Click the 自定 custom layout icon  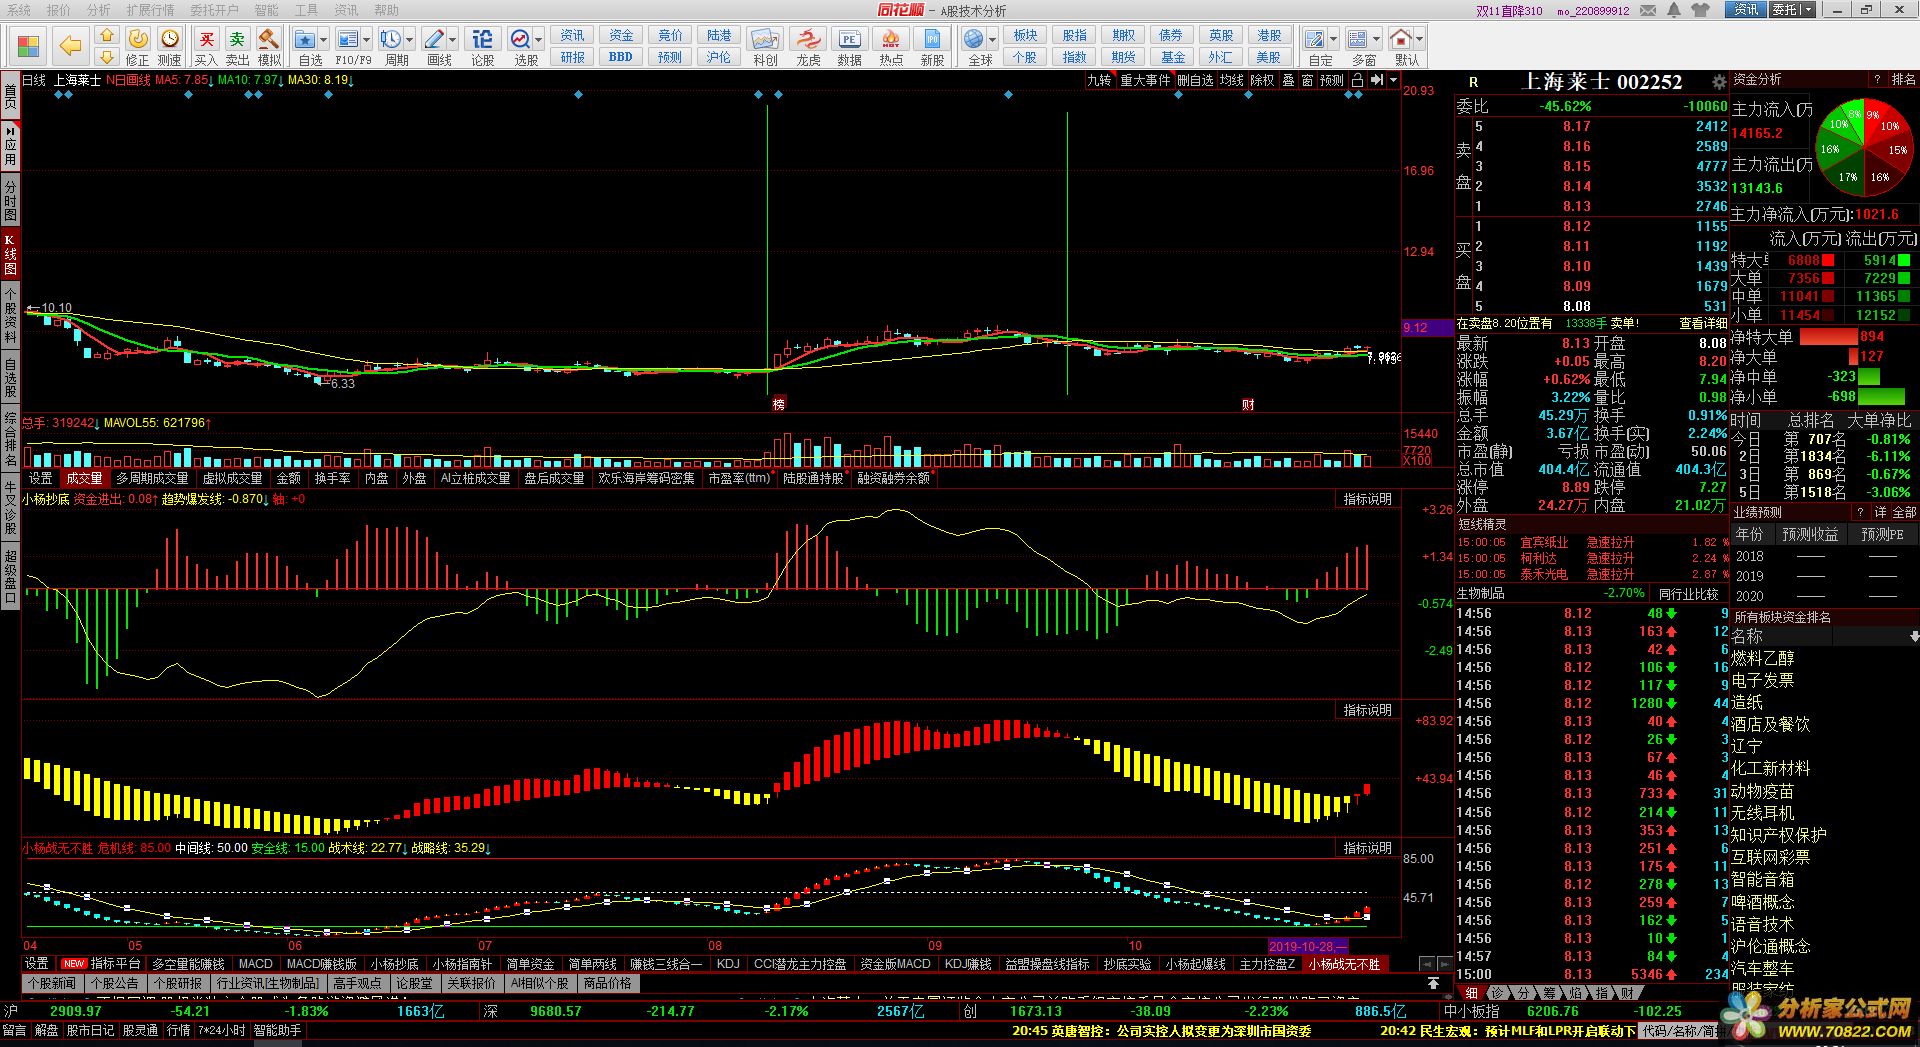(x=1315, y=39)
